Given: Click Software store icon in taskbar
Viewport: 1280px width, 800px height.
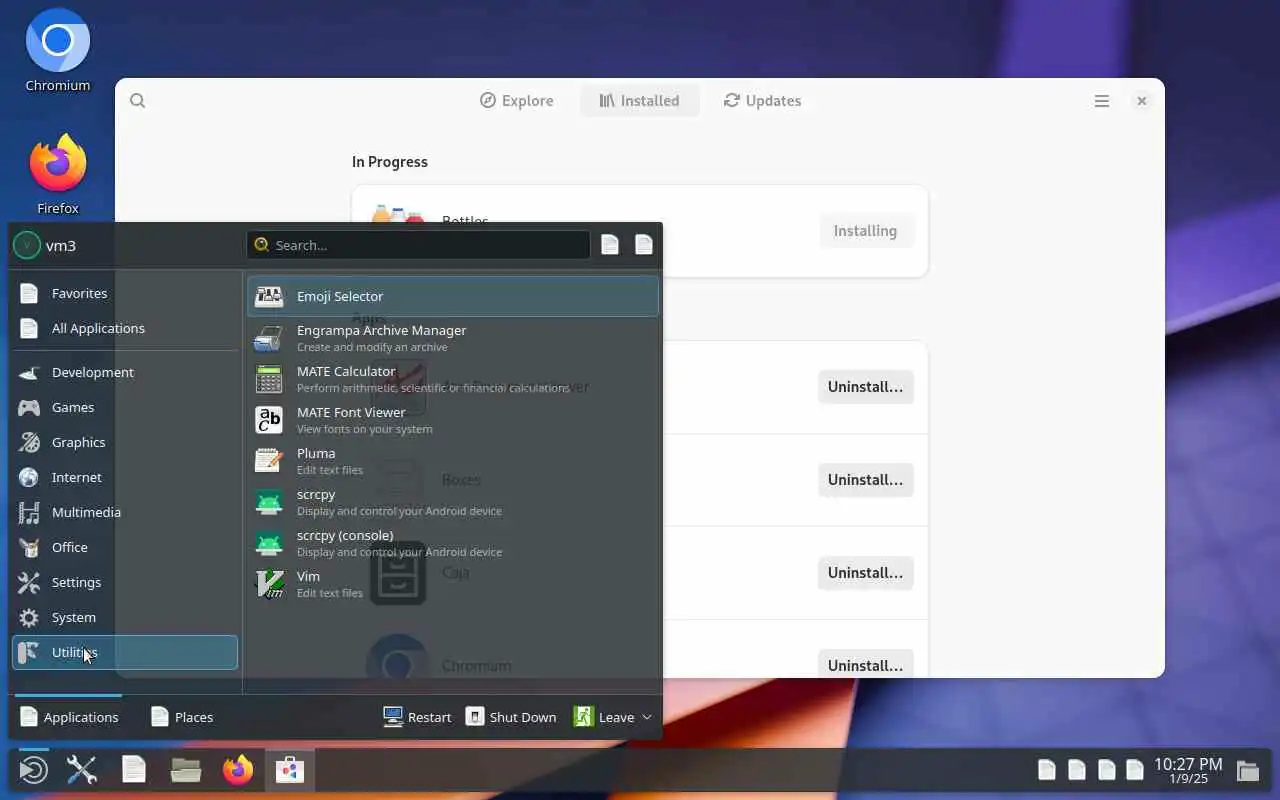Looking at the screenshot, I should click(290, 770).
